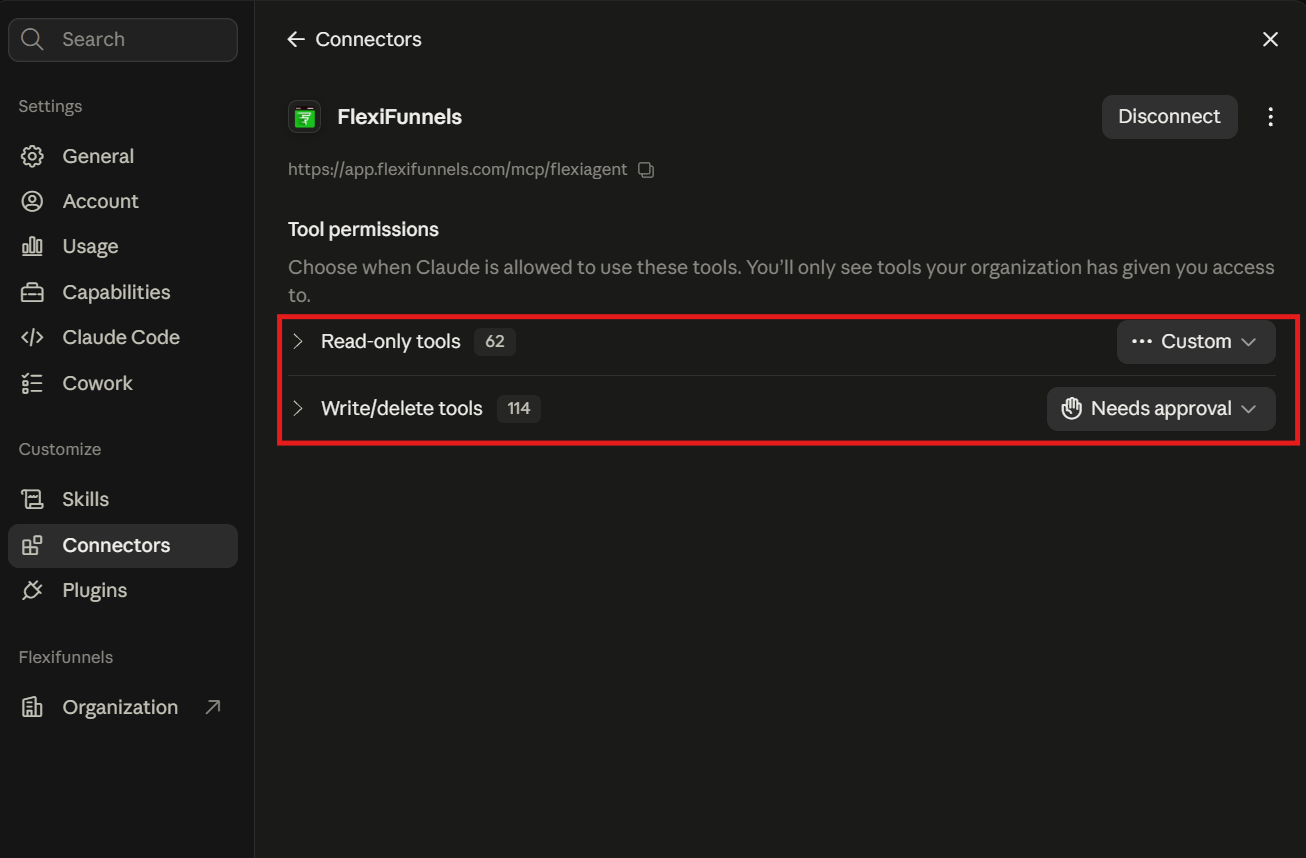Viewport: 1306px width, 858px height.
Task: Open Capabilities settings
Action: (x=123, y=292)
